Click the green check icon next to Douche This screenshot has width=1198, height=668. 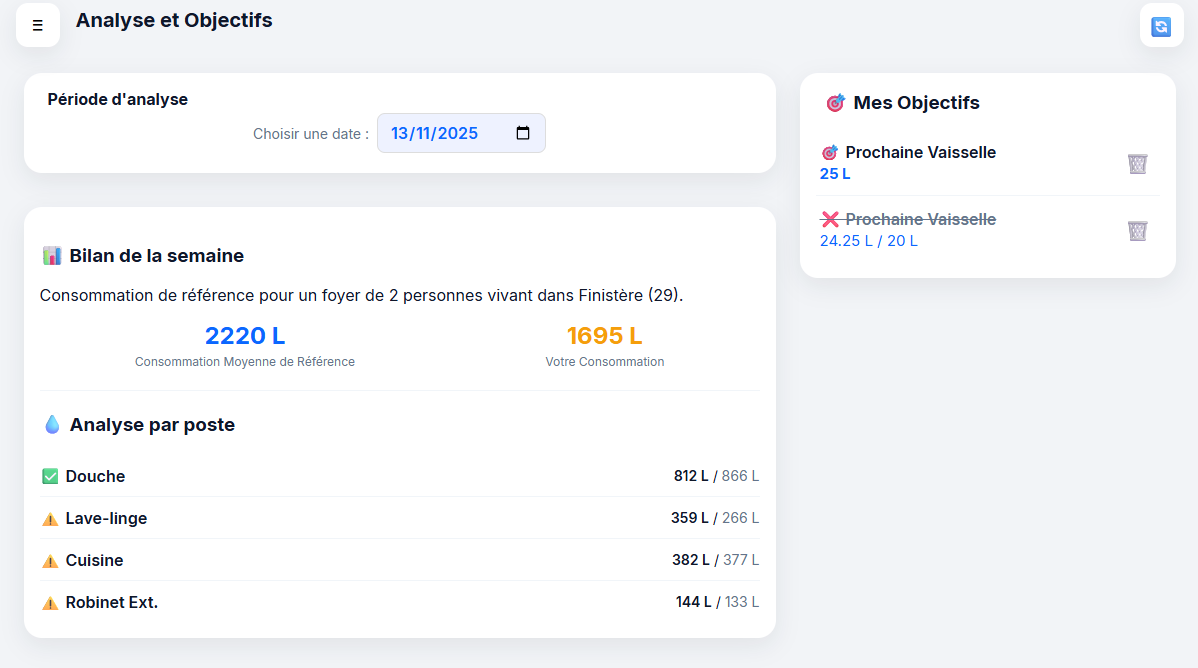point(50,477)
